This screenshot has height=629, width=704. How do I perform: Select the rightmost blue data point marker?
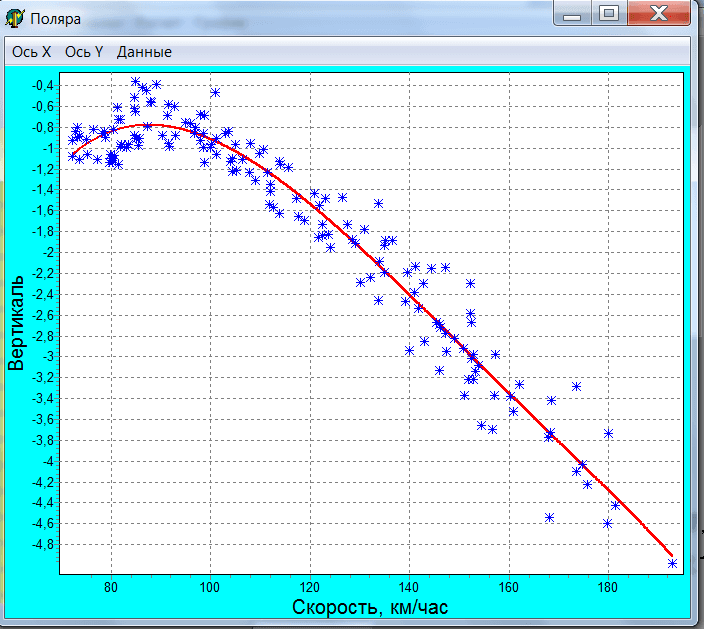672,563
